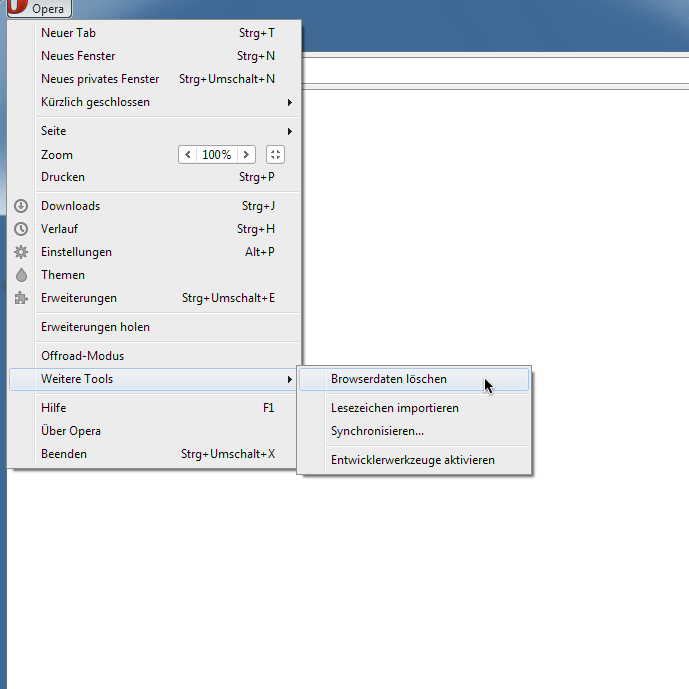689x689 pixels.
Task: Click the browser address bar field
Action: [495, 70]
